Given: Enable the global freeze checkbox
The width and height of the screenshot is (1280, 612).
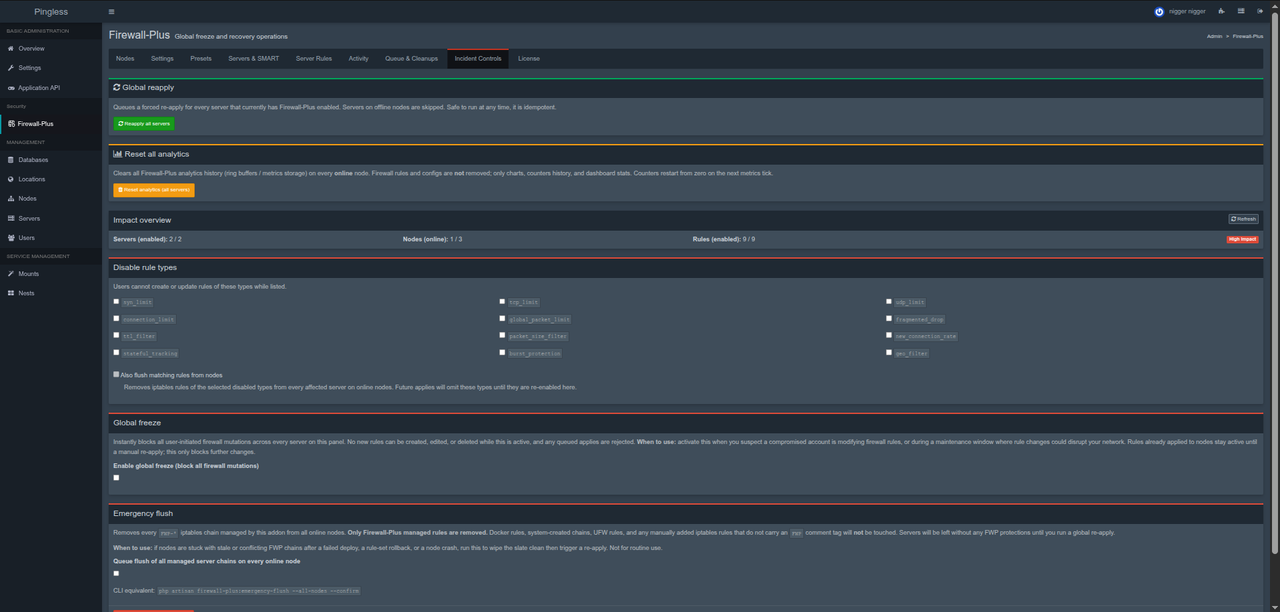Looking at the screenshot, I should coord(116,477).
